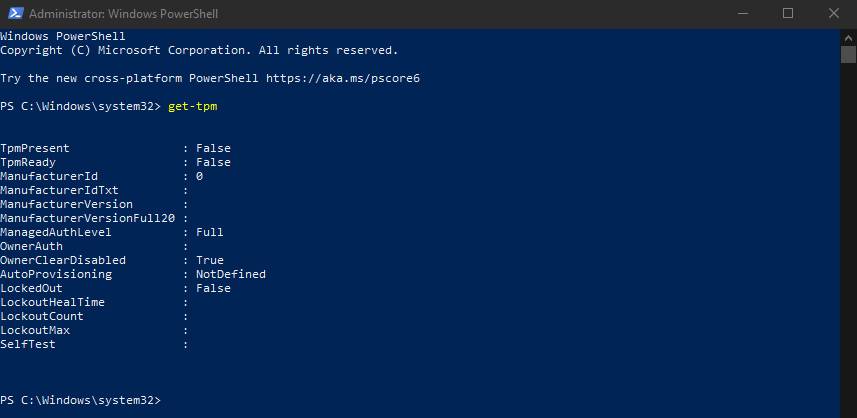Click the OwnerClearDisabled True value
Viewport: 857px width, 418px height.
pos(210,260)
